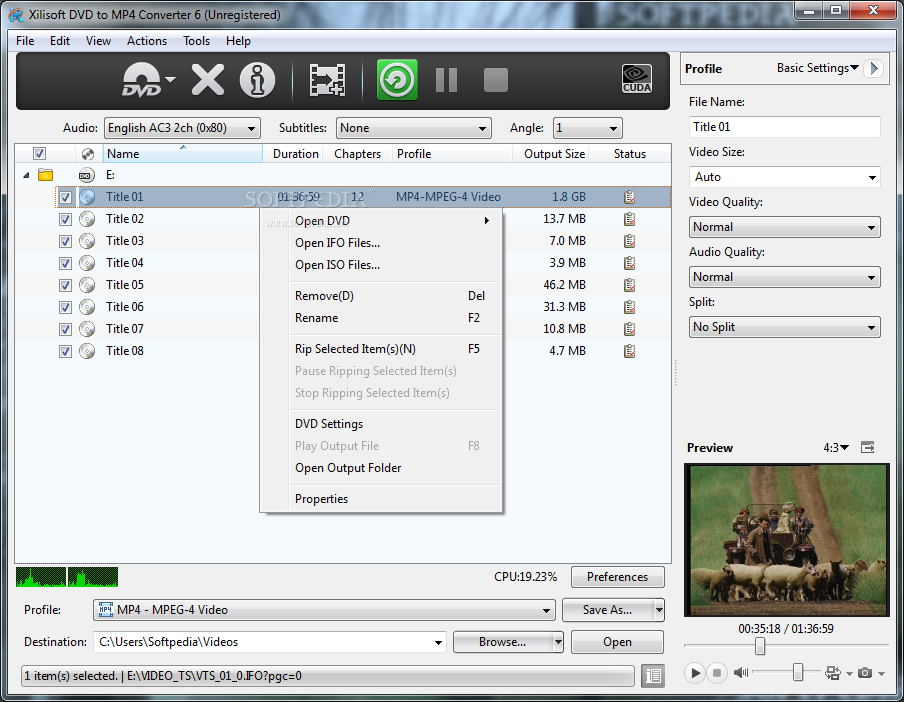Viewport: 904px width, 702px height.
Task: Open the log view icon beside the status bar
Action: point(653,675)
